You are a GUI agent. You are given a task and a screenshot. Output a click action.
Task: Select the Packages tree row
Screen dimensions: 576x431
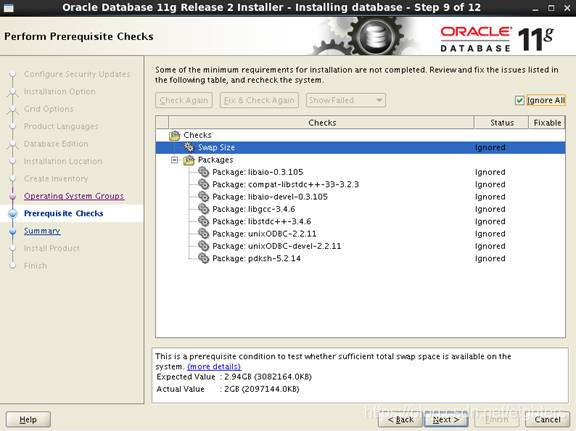tap(360, 160)
